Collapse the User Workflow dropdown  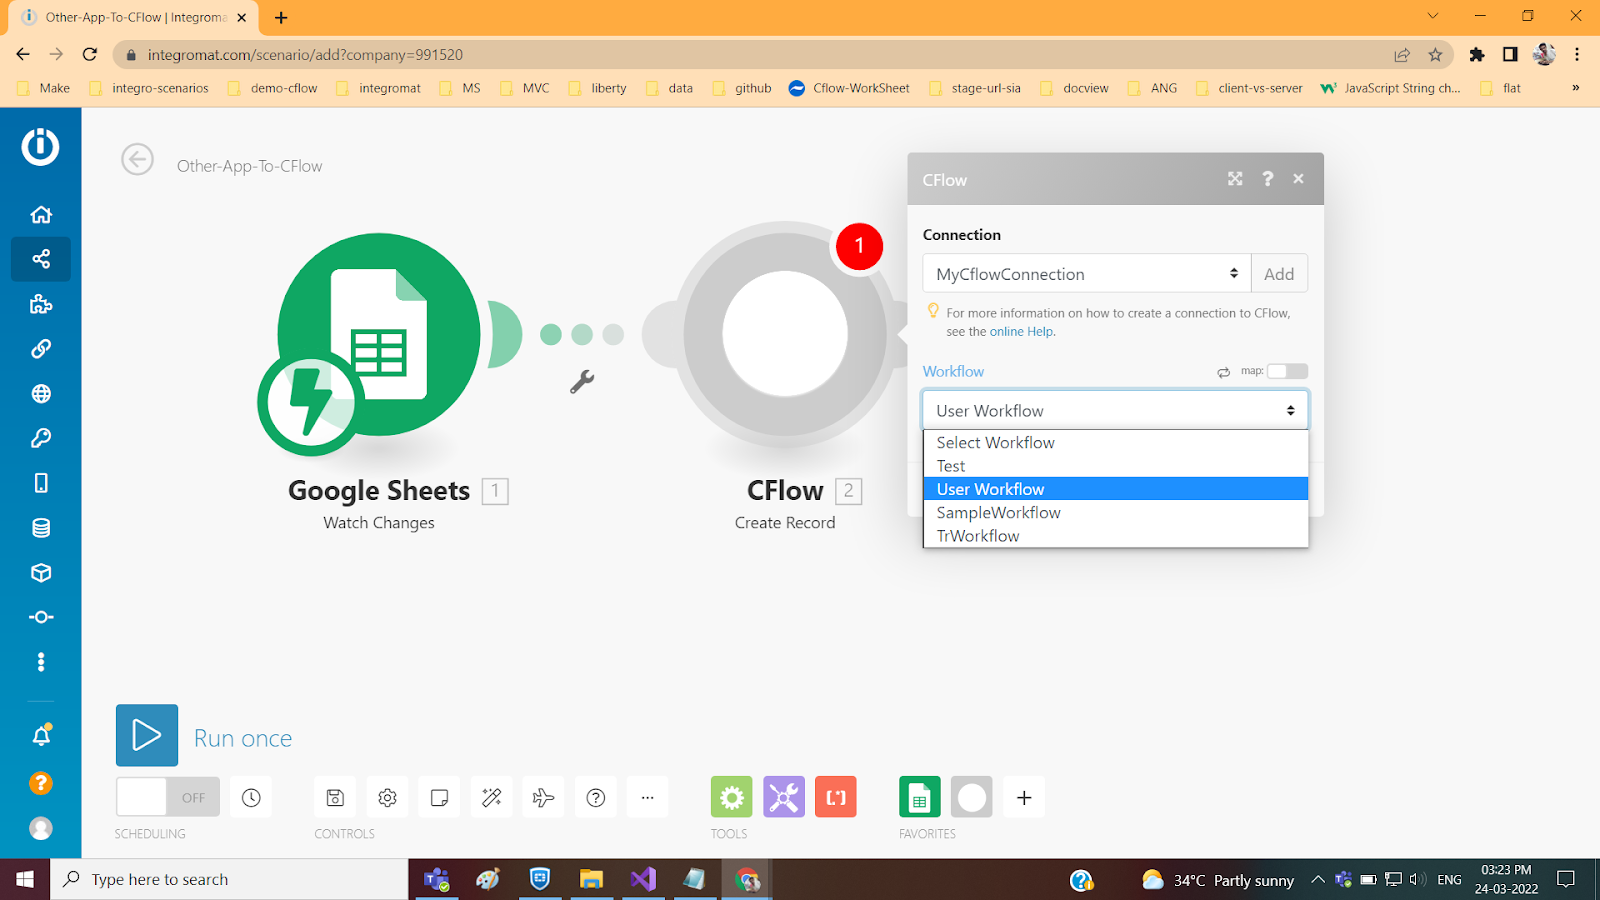(x=1115, y=410)
